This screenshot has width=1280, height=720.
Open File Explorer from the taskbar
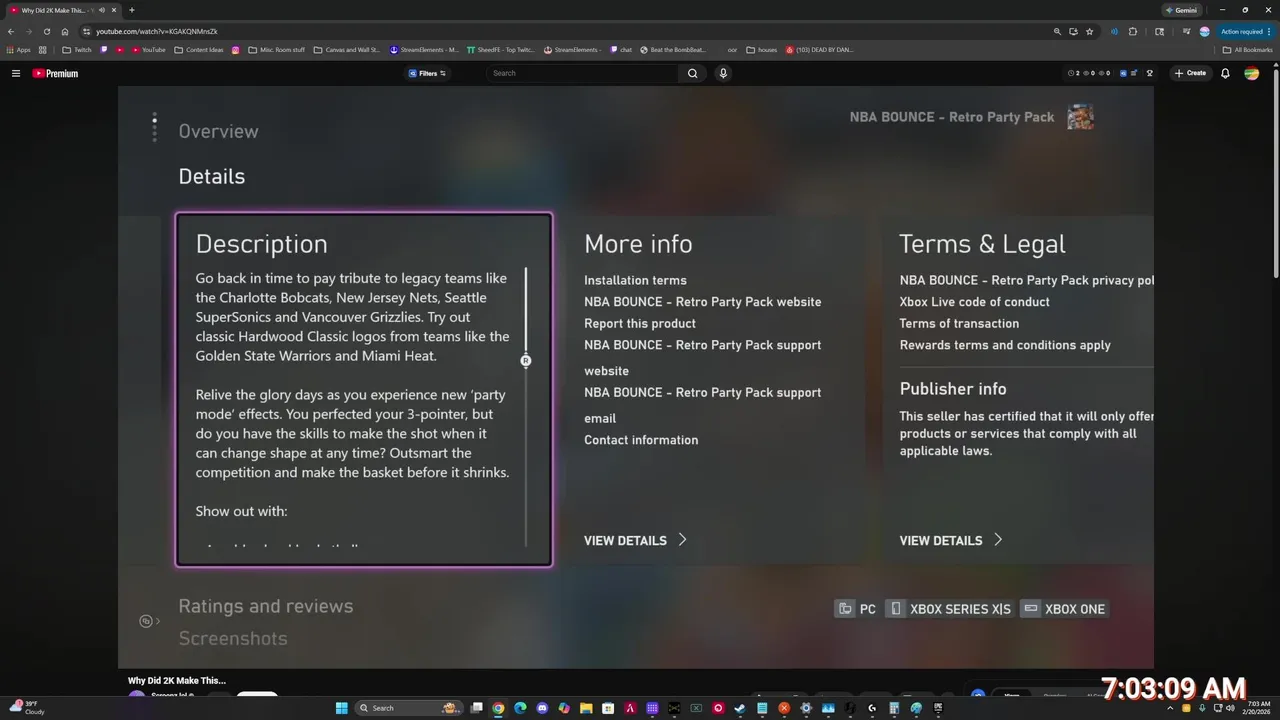pyautogui.click(x=586, y=708)
